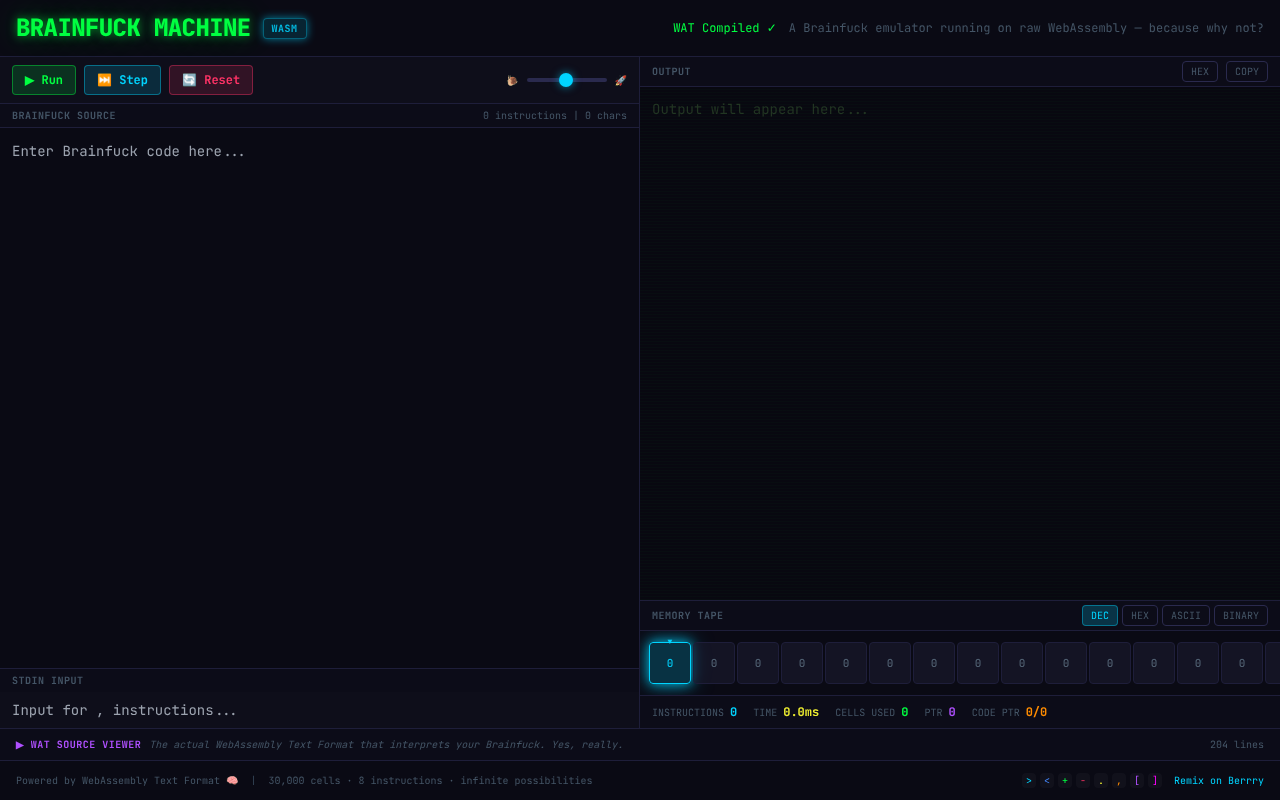Click the PTR value stat
The height and width of the screenshot is (800, 1280).
coord(940,713)
